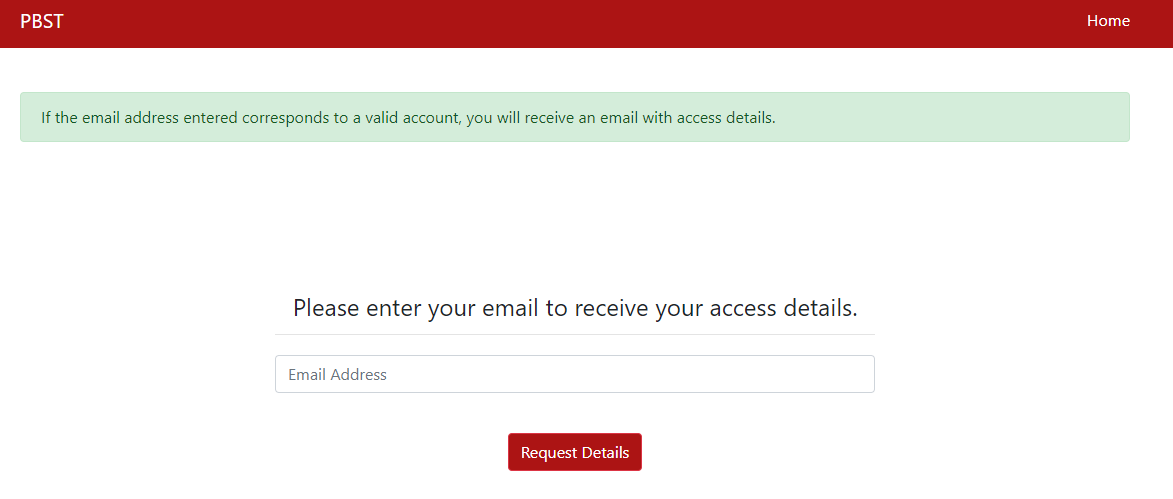Click the 'Email Address' placeholder text
The height and width of the screenshot is (499, 1173).
click(x=337, y=375)
